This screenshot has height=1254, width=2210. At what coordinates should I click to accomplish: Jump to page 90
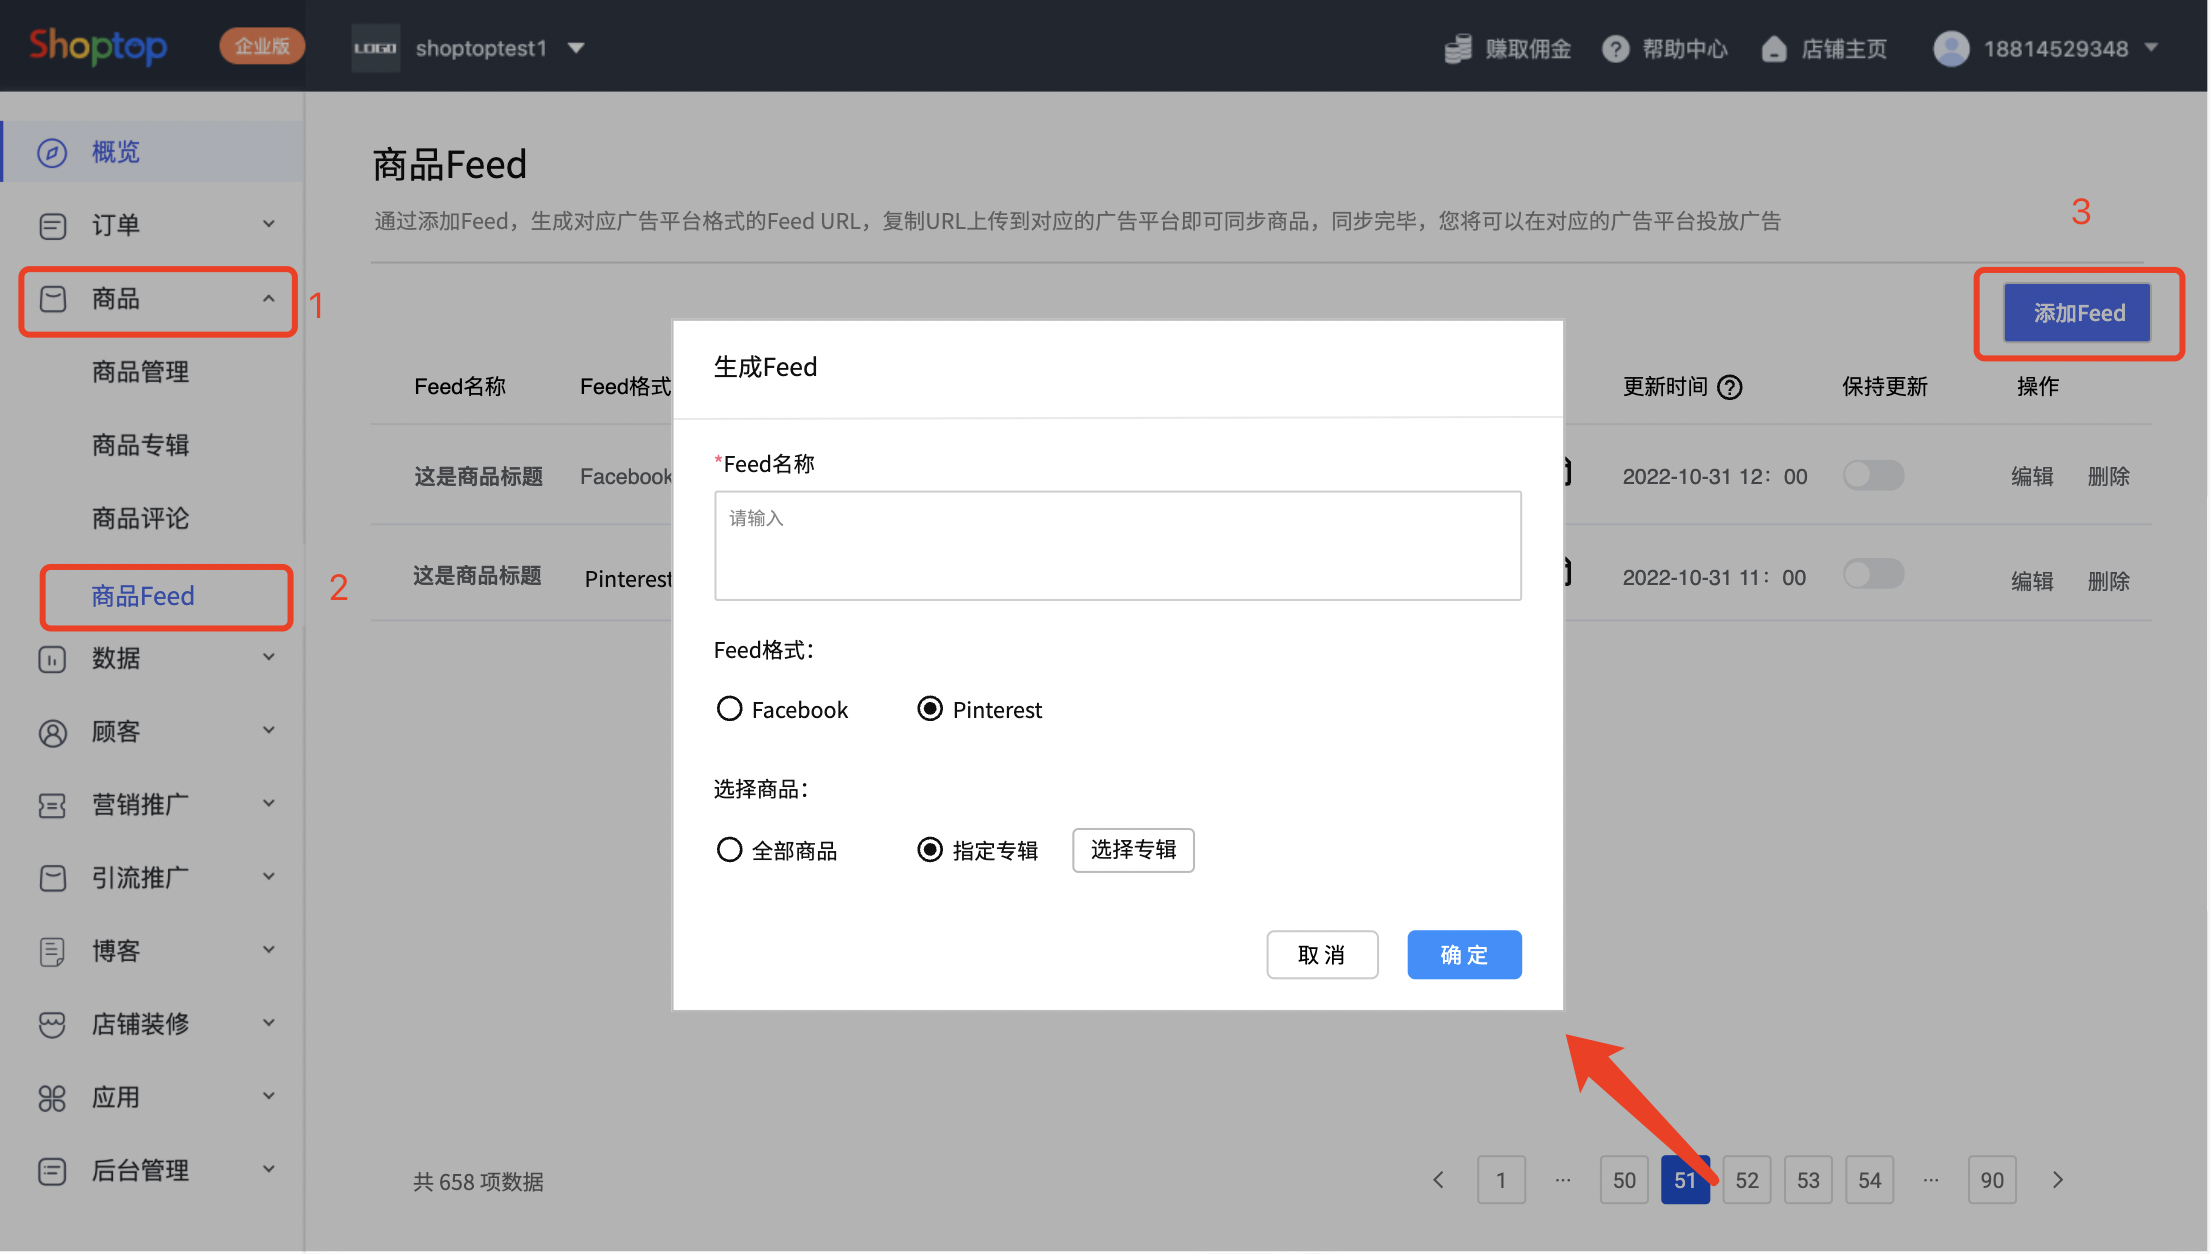point(1992,1181)
